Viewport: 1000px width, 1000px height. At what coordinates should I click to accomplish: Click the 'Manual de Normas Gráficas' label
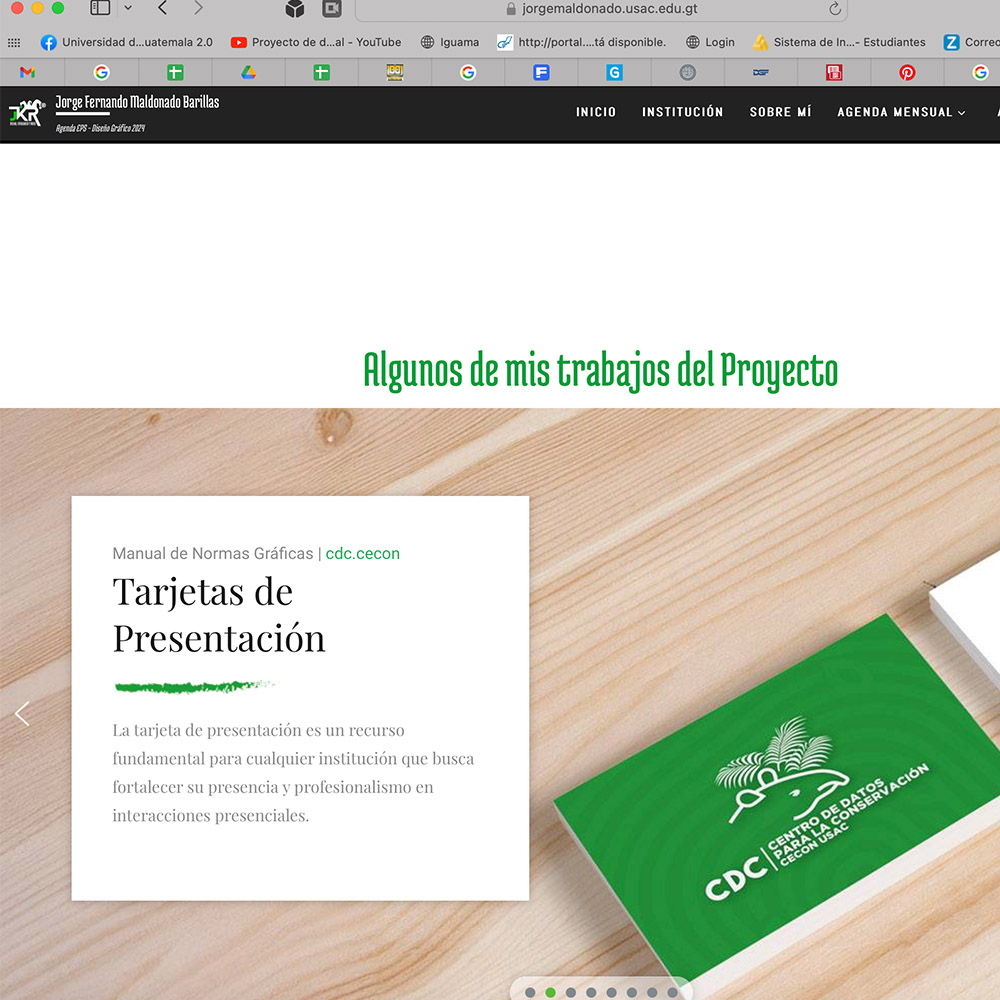point(213,554)
